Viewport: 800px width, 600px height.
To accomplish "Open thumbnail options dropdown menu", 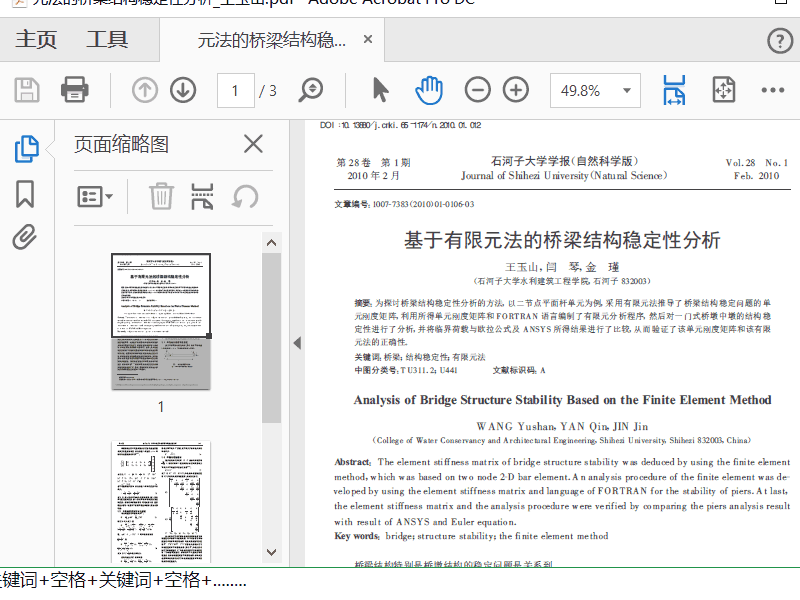I will pyautogui.click(x=95, y=196).
